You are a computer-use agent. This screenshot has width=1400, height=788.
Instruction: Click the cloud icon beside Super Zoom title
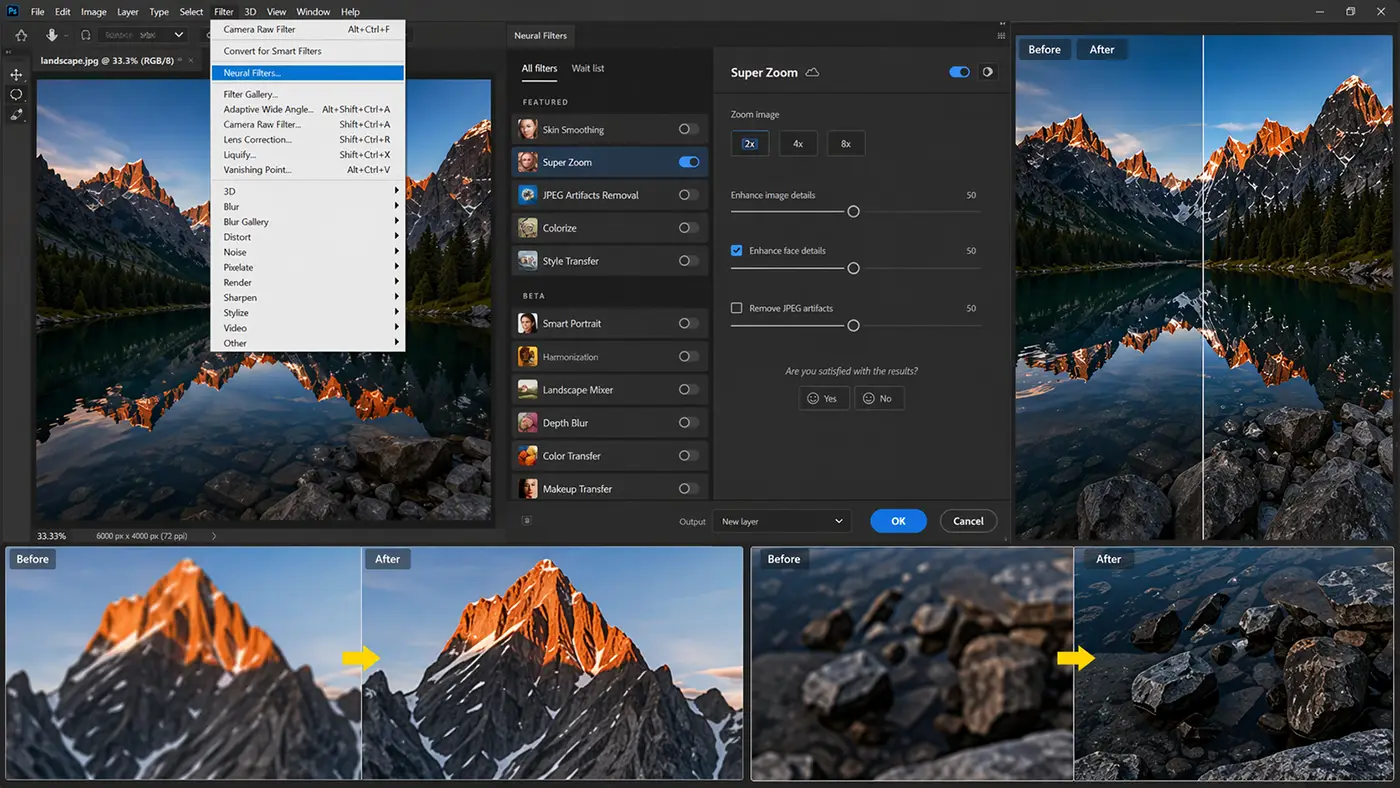tap(813, 73)
